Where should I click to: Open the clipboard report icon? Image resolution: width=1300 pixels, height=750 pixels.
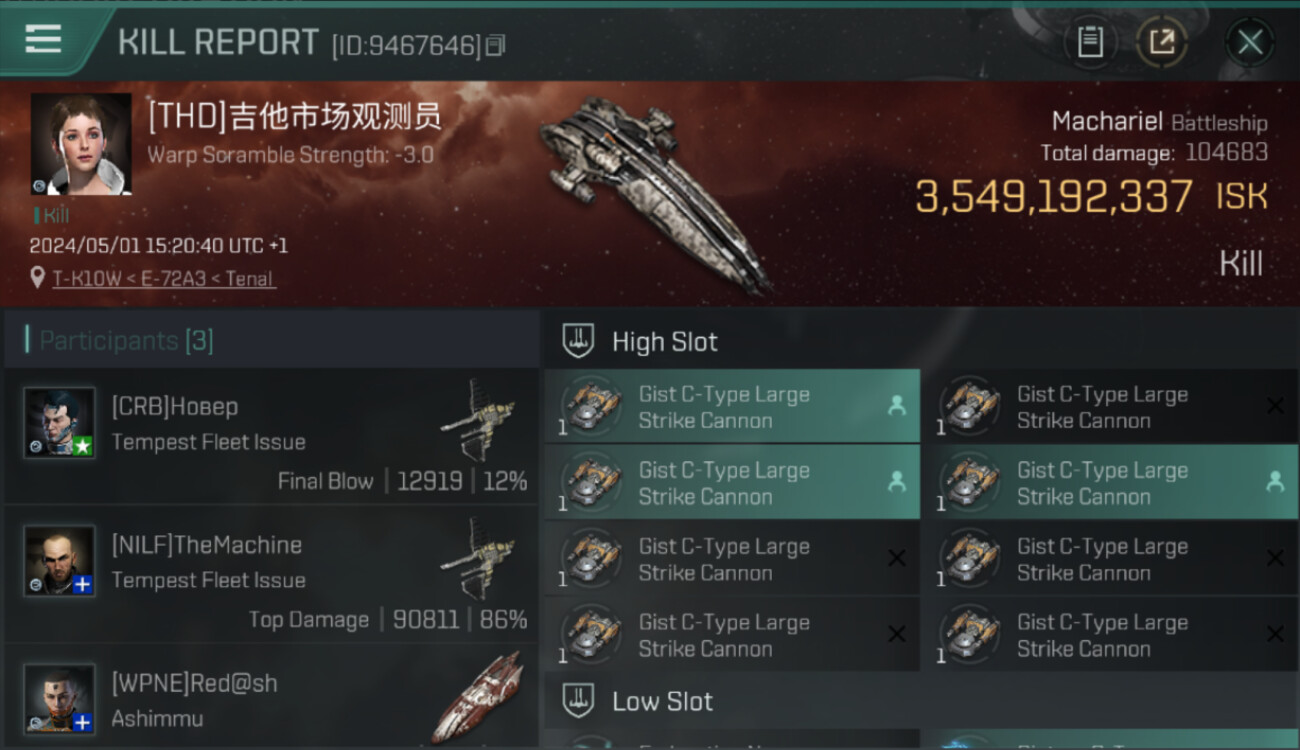tap(1090, 42)
